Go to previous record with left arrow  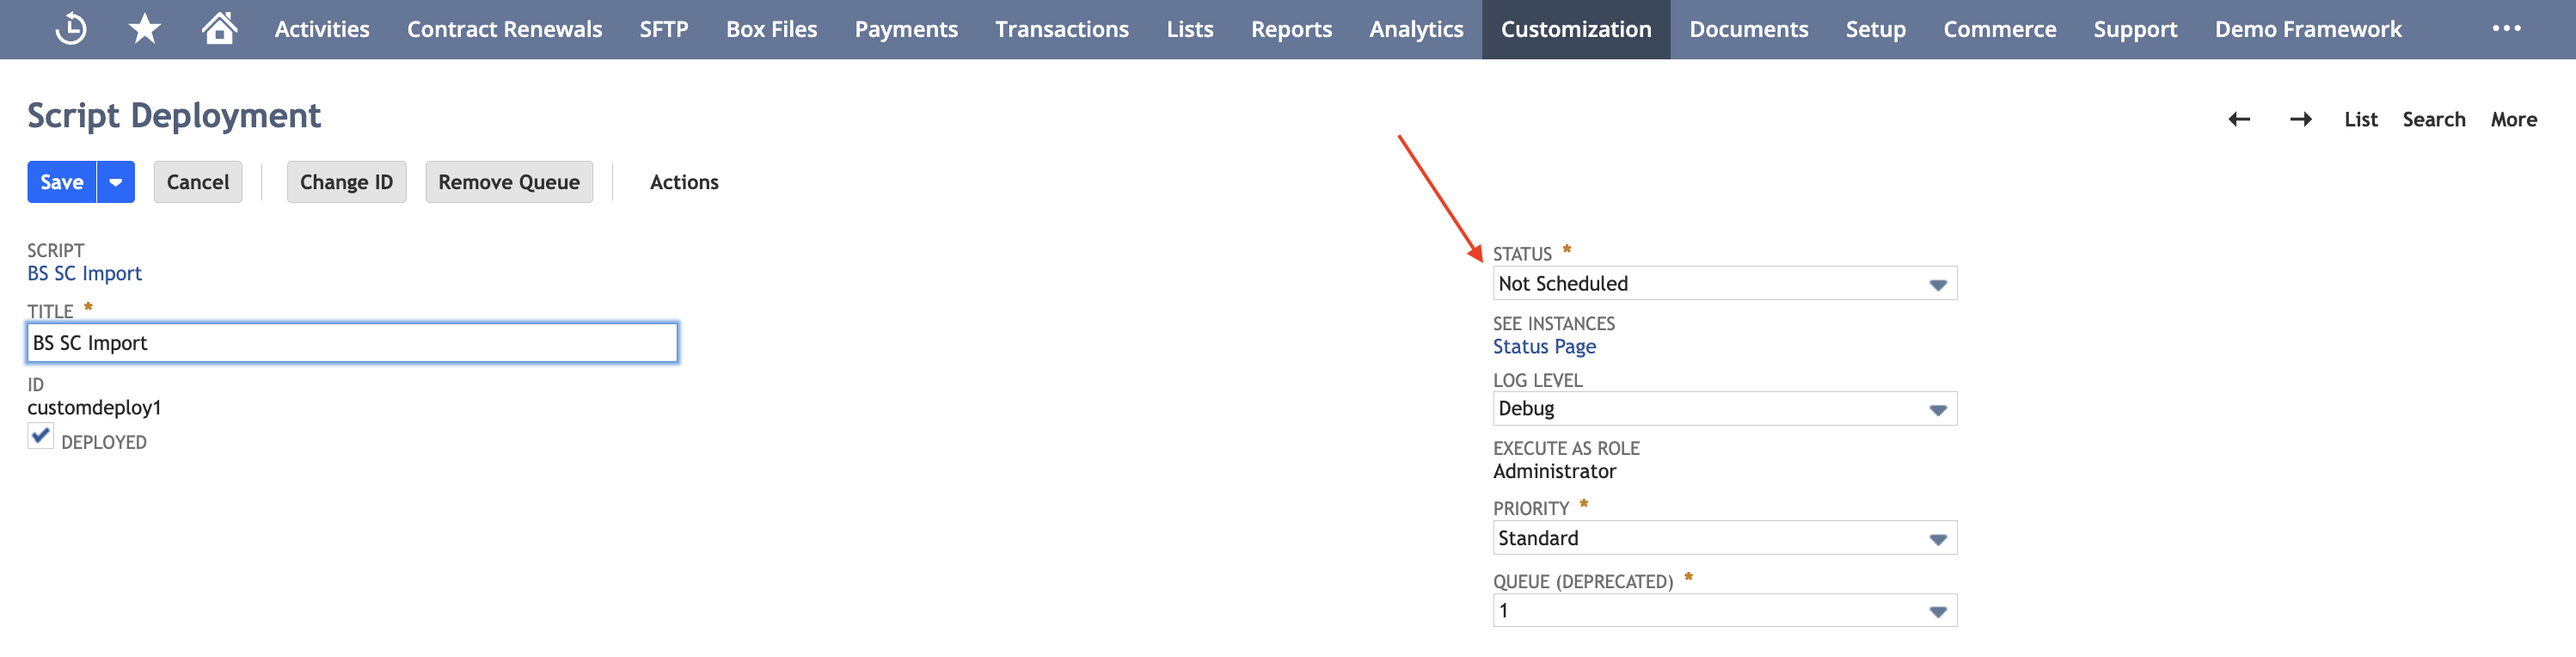[x=2239, y=120]
